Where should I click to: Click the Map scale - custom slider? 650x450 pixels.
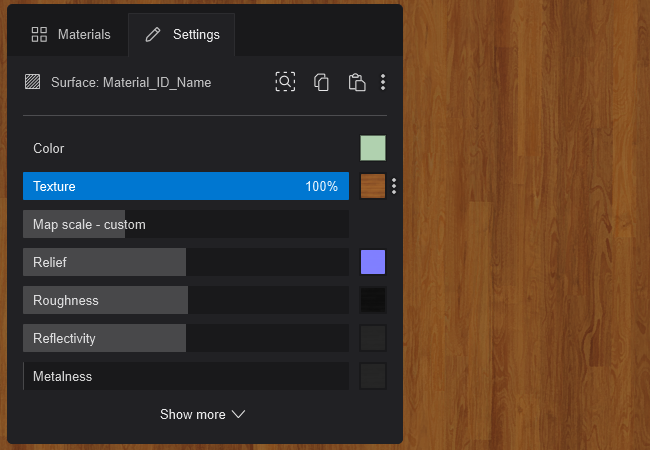point(186,224)
